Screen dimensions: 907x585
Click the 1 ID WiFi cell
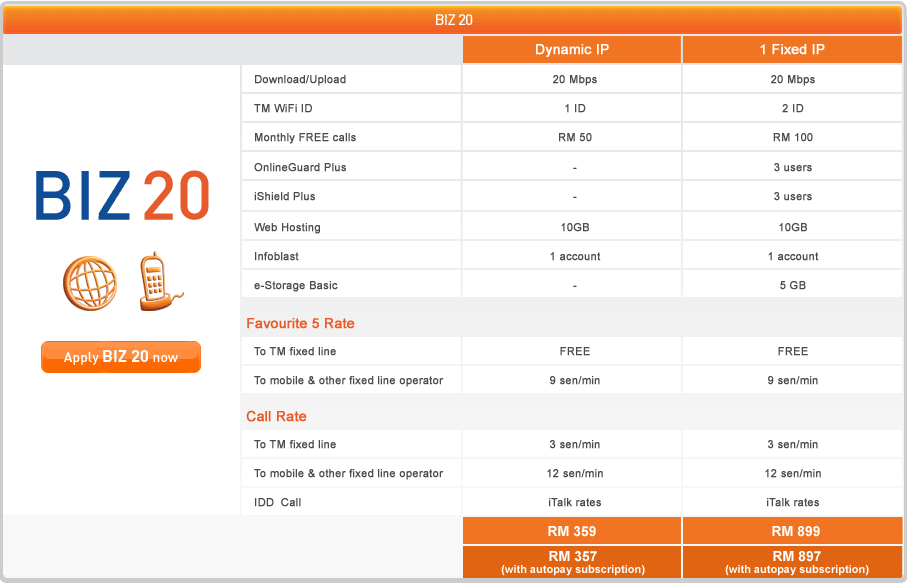(x=574, y=108)
